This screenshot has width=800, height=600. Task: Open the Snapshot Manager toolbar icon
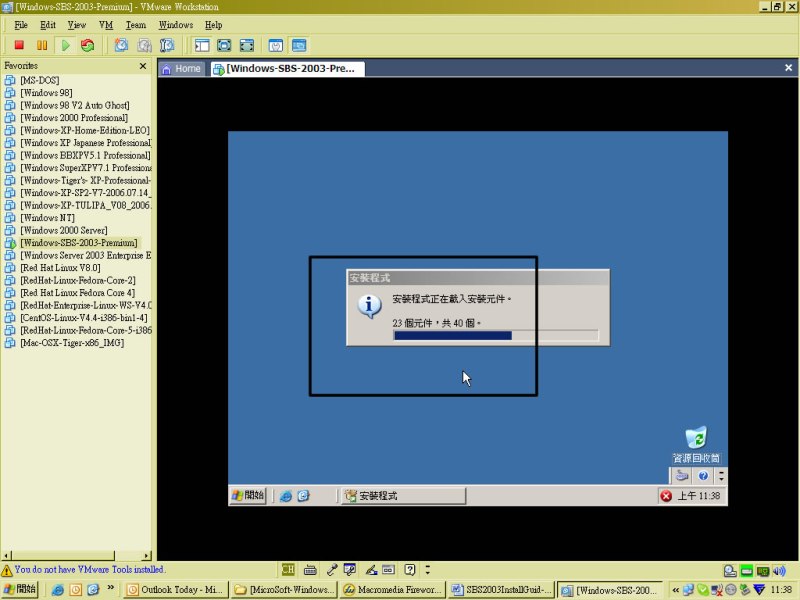point(167,45)
